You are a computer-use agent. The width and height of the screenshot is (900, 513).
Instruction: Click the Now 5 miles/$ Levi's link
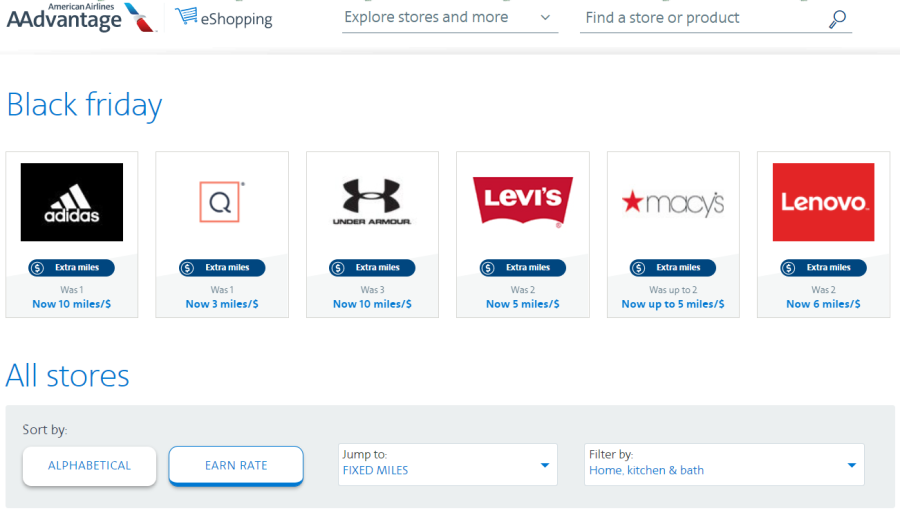pos(522,304)
